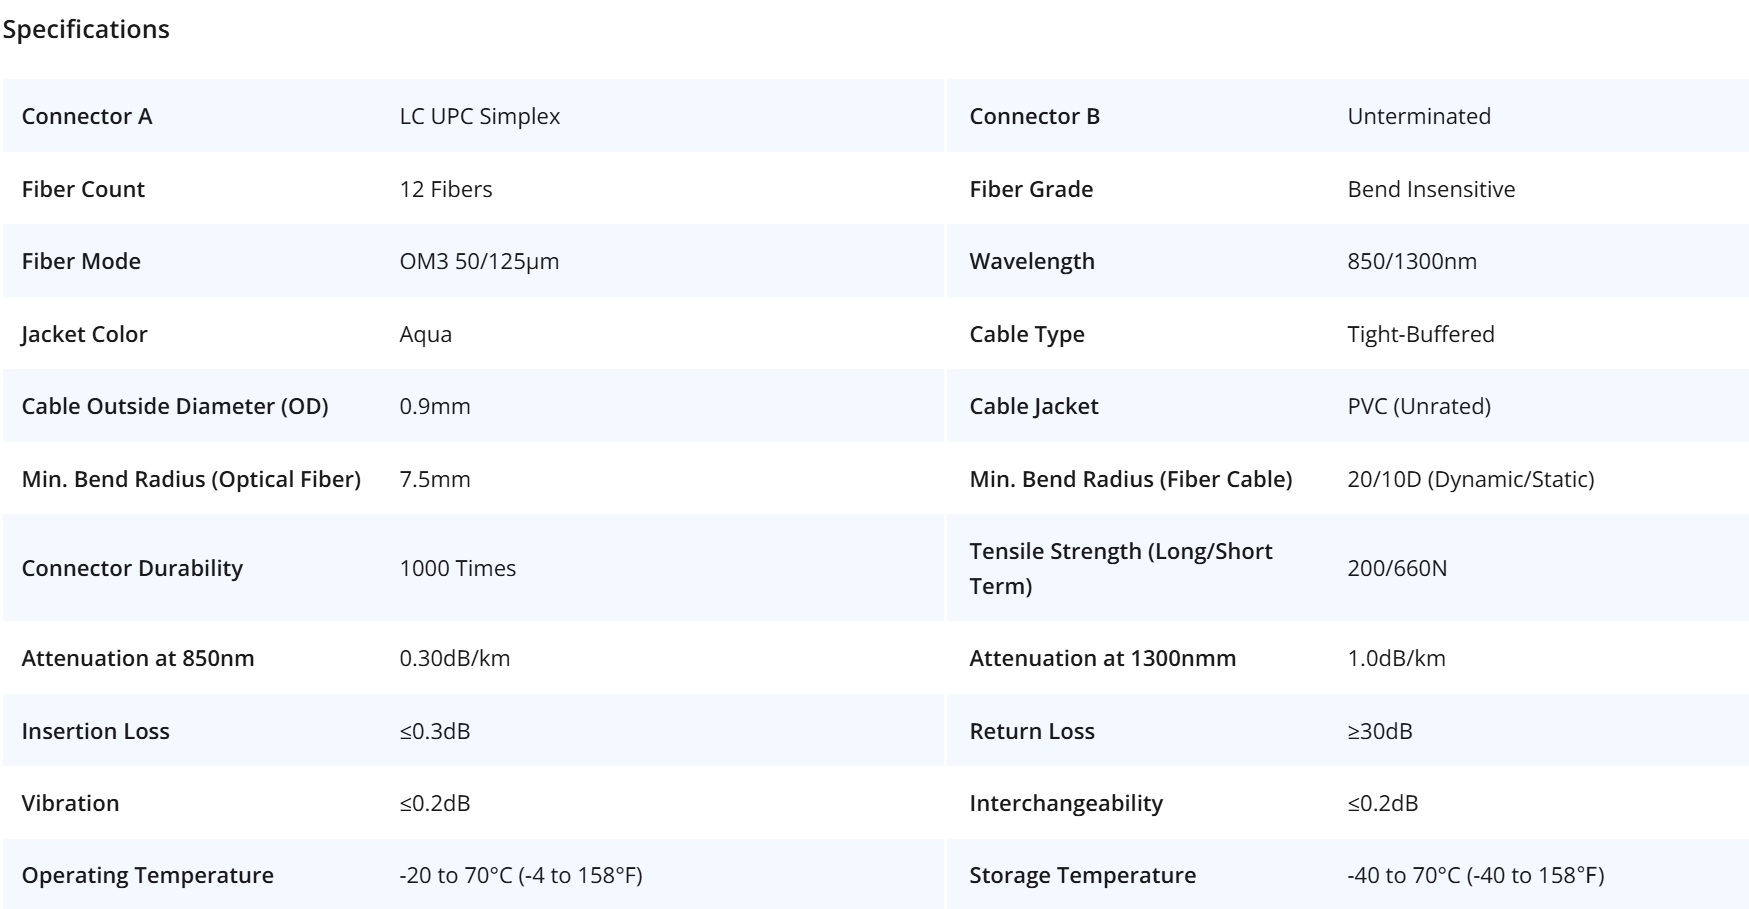Select the OM3 50/125μm fiber mode value

479,261
